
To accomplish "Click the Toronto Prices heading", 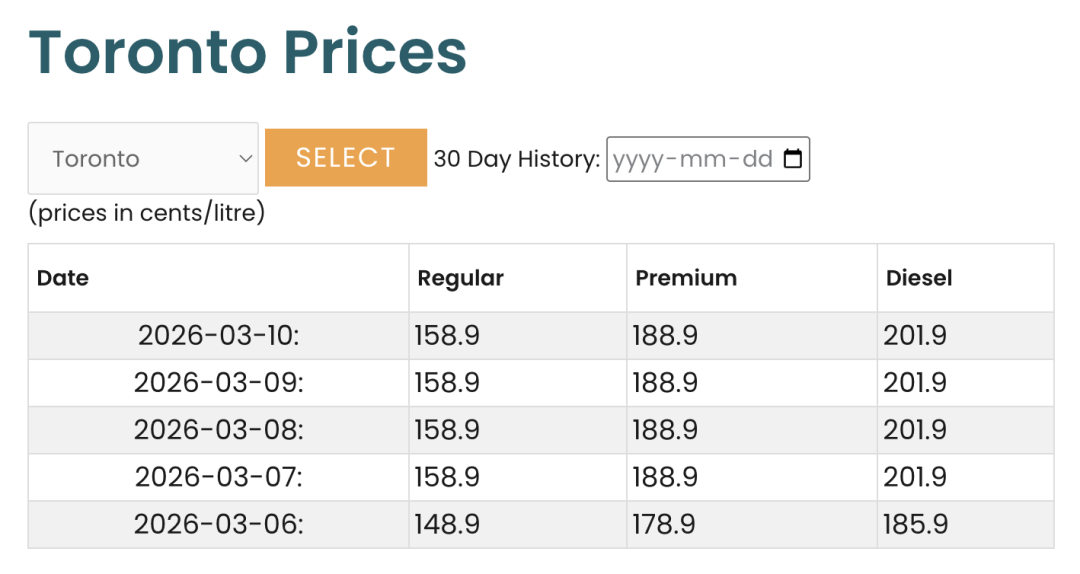I will (x=248, y=52).
